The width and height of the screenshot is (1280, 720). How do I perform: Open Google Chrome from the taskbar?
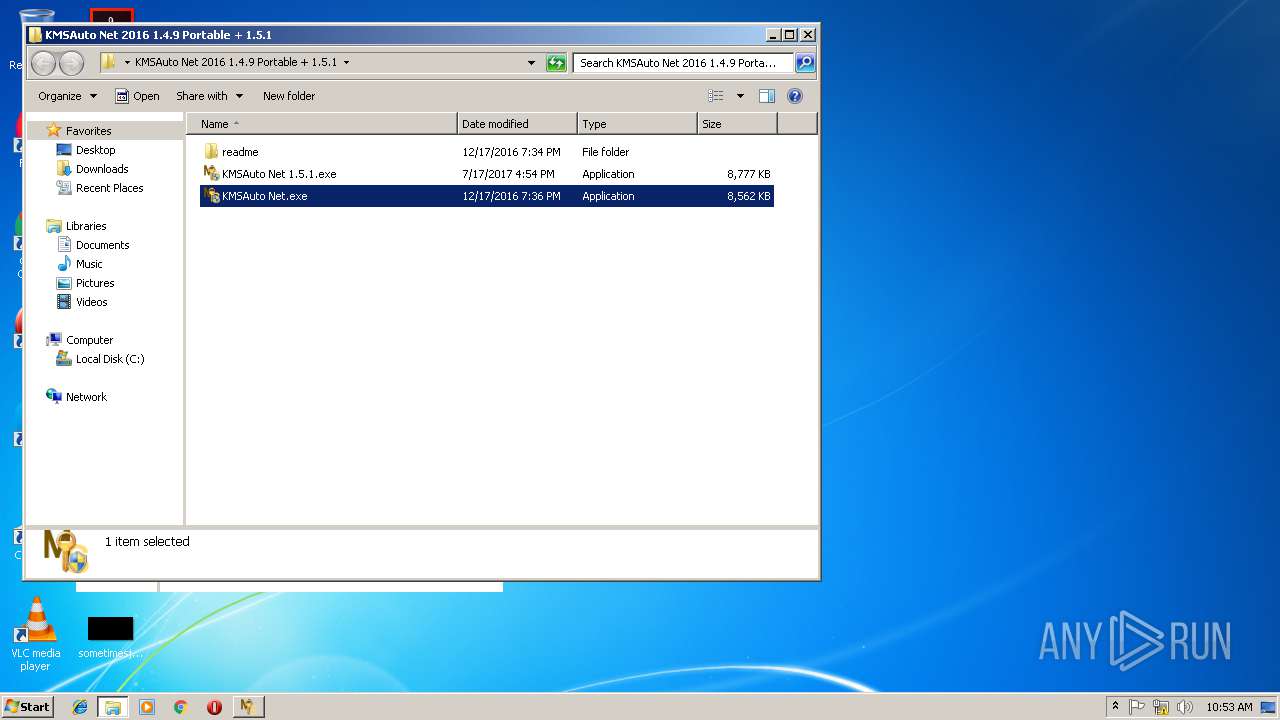tap(180, 707)
